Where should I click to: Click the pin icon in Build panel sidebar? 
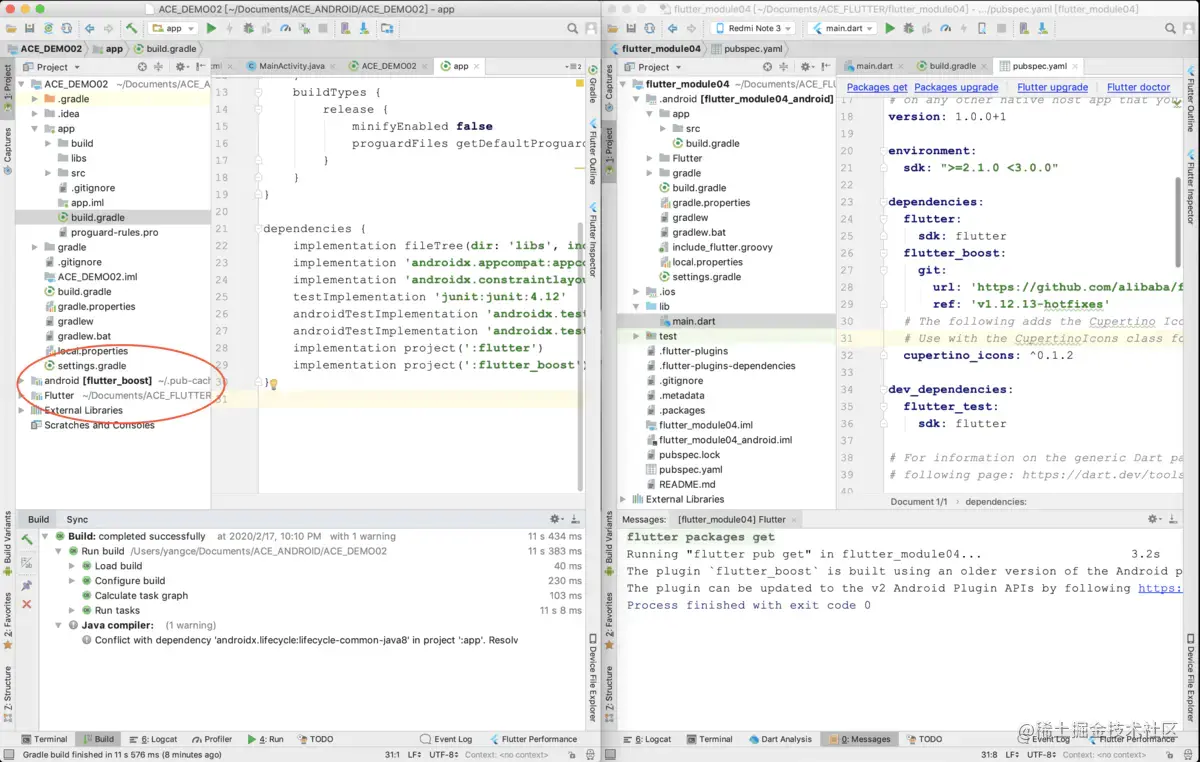pyautogui.click(x=27, y=585)
